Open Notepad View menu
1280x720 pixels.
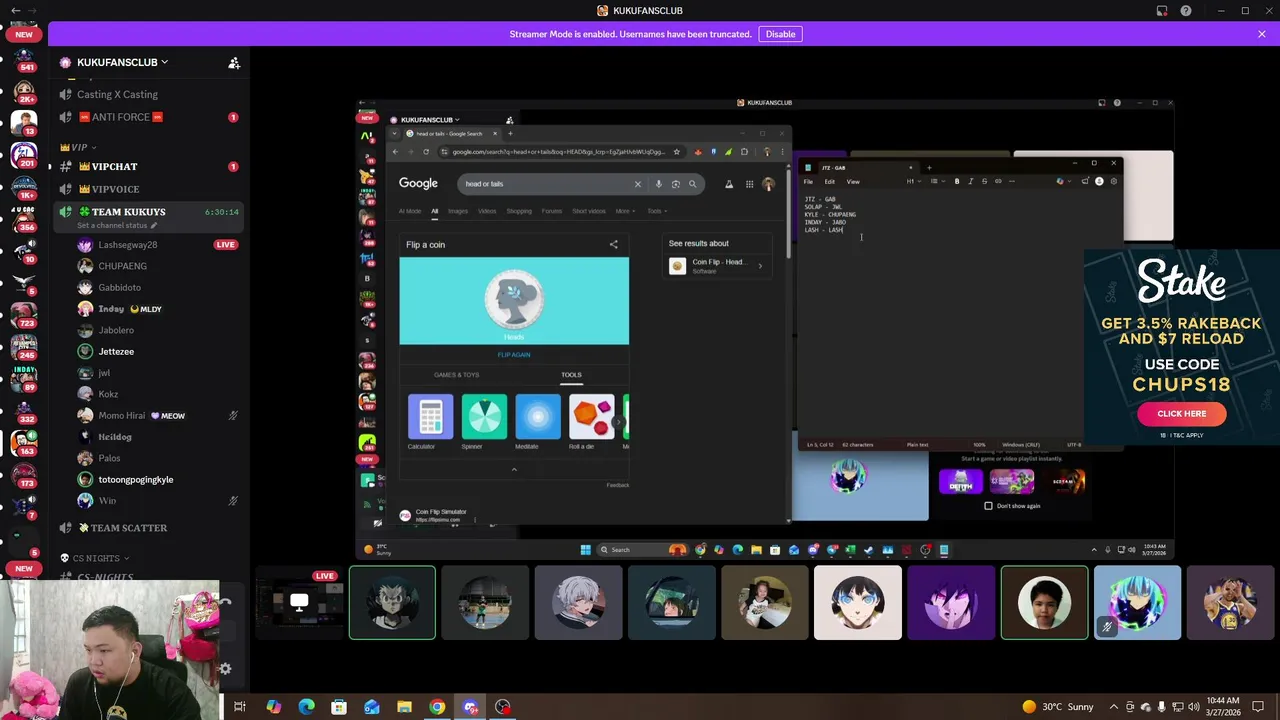pyautogui.click(x=853, y=182)
